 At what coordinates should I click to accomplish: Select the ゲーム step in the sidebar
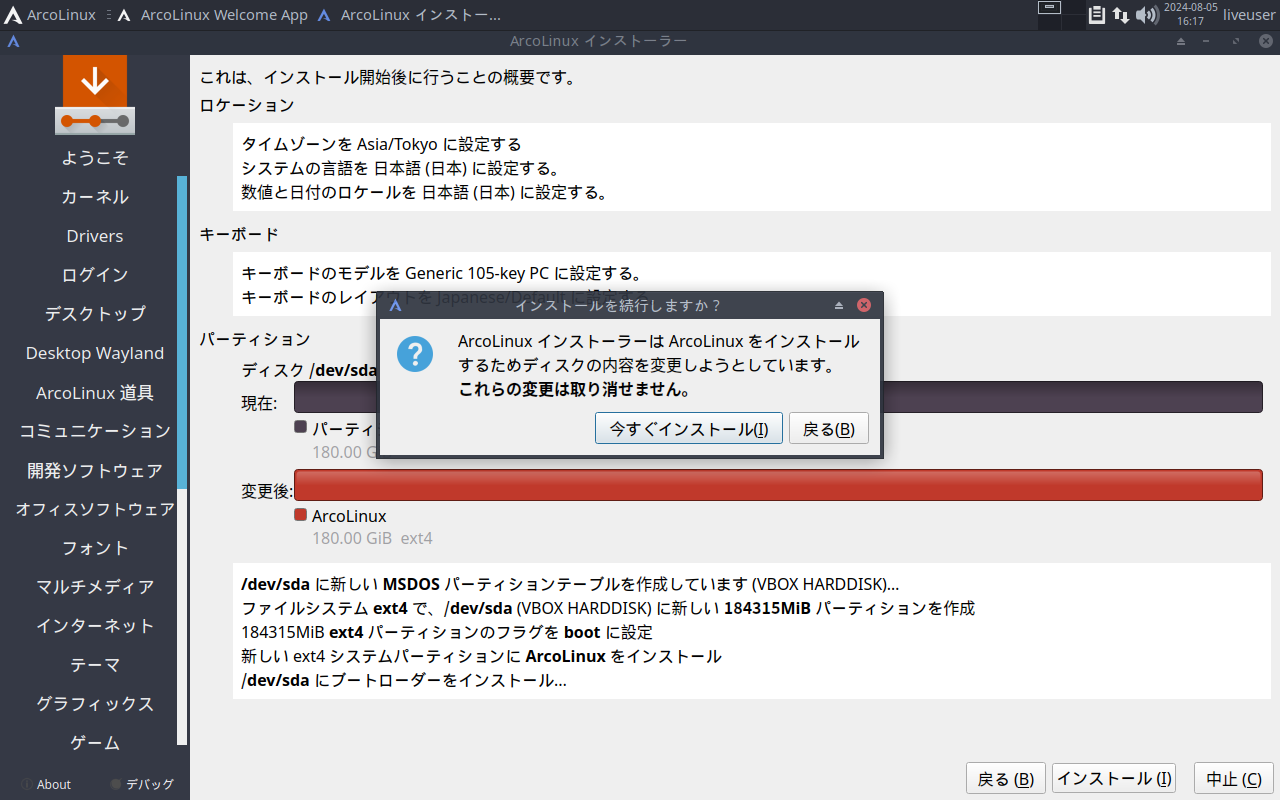[95, 743]
